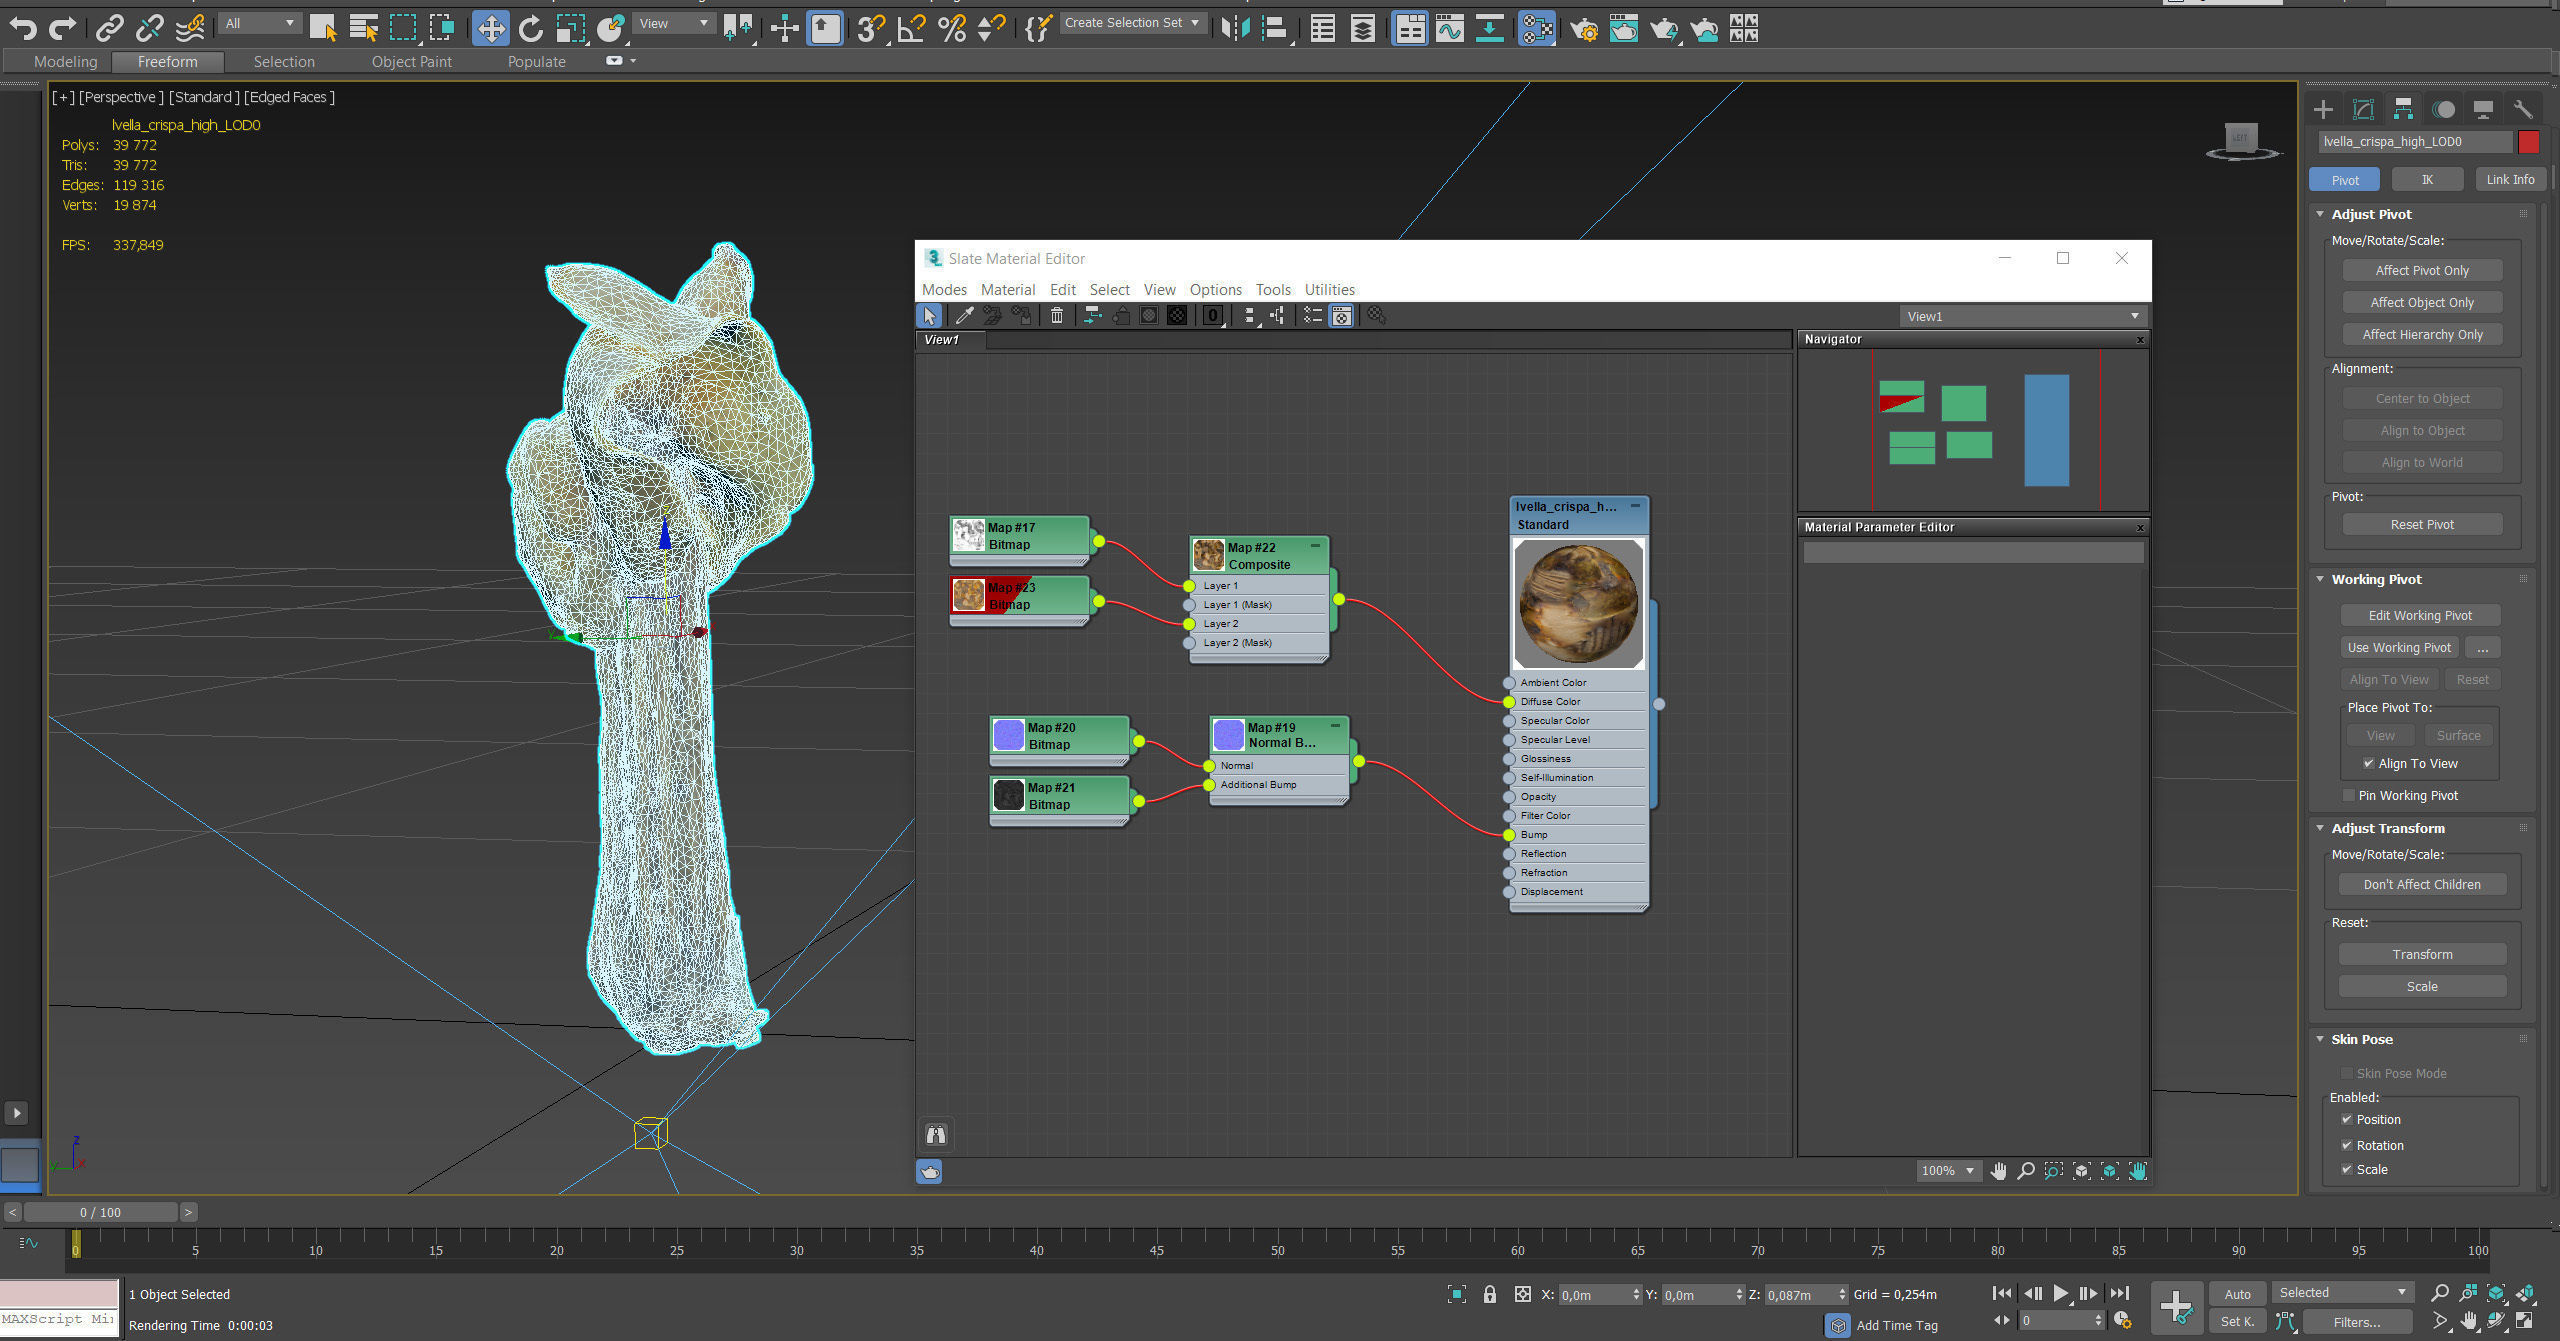This screenshot has height=1341, width=2560.
Task: Activate the Select and Rotate tool
Action: pyautogui.click(x=530, y=29)
